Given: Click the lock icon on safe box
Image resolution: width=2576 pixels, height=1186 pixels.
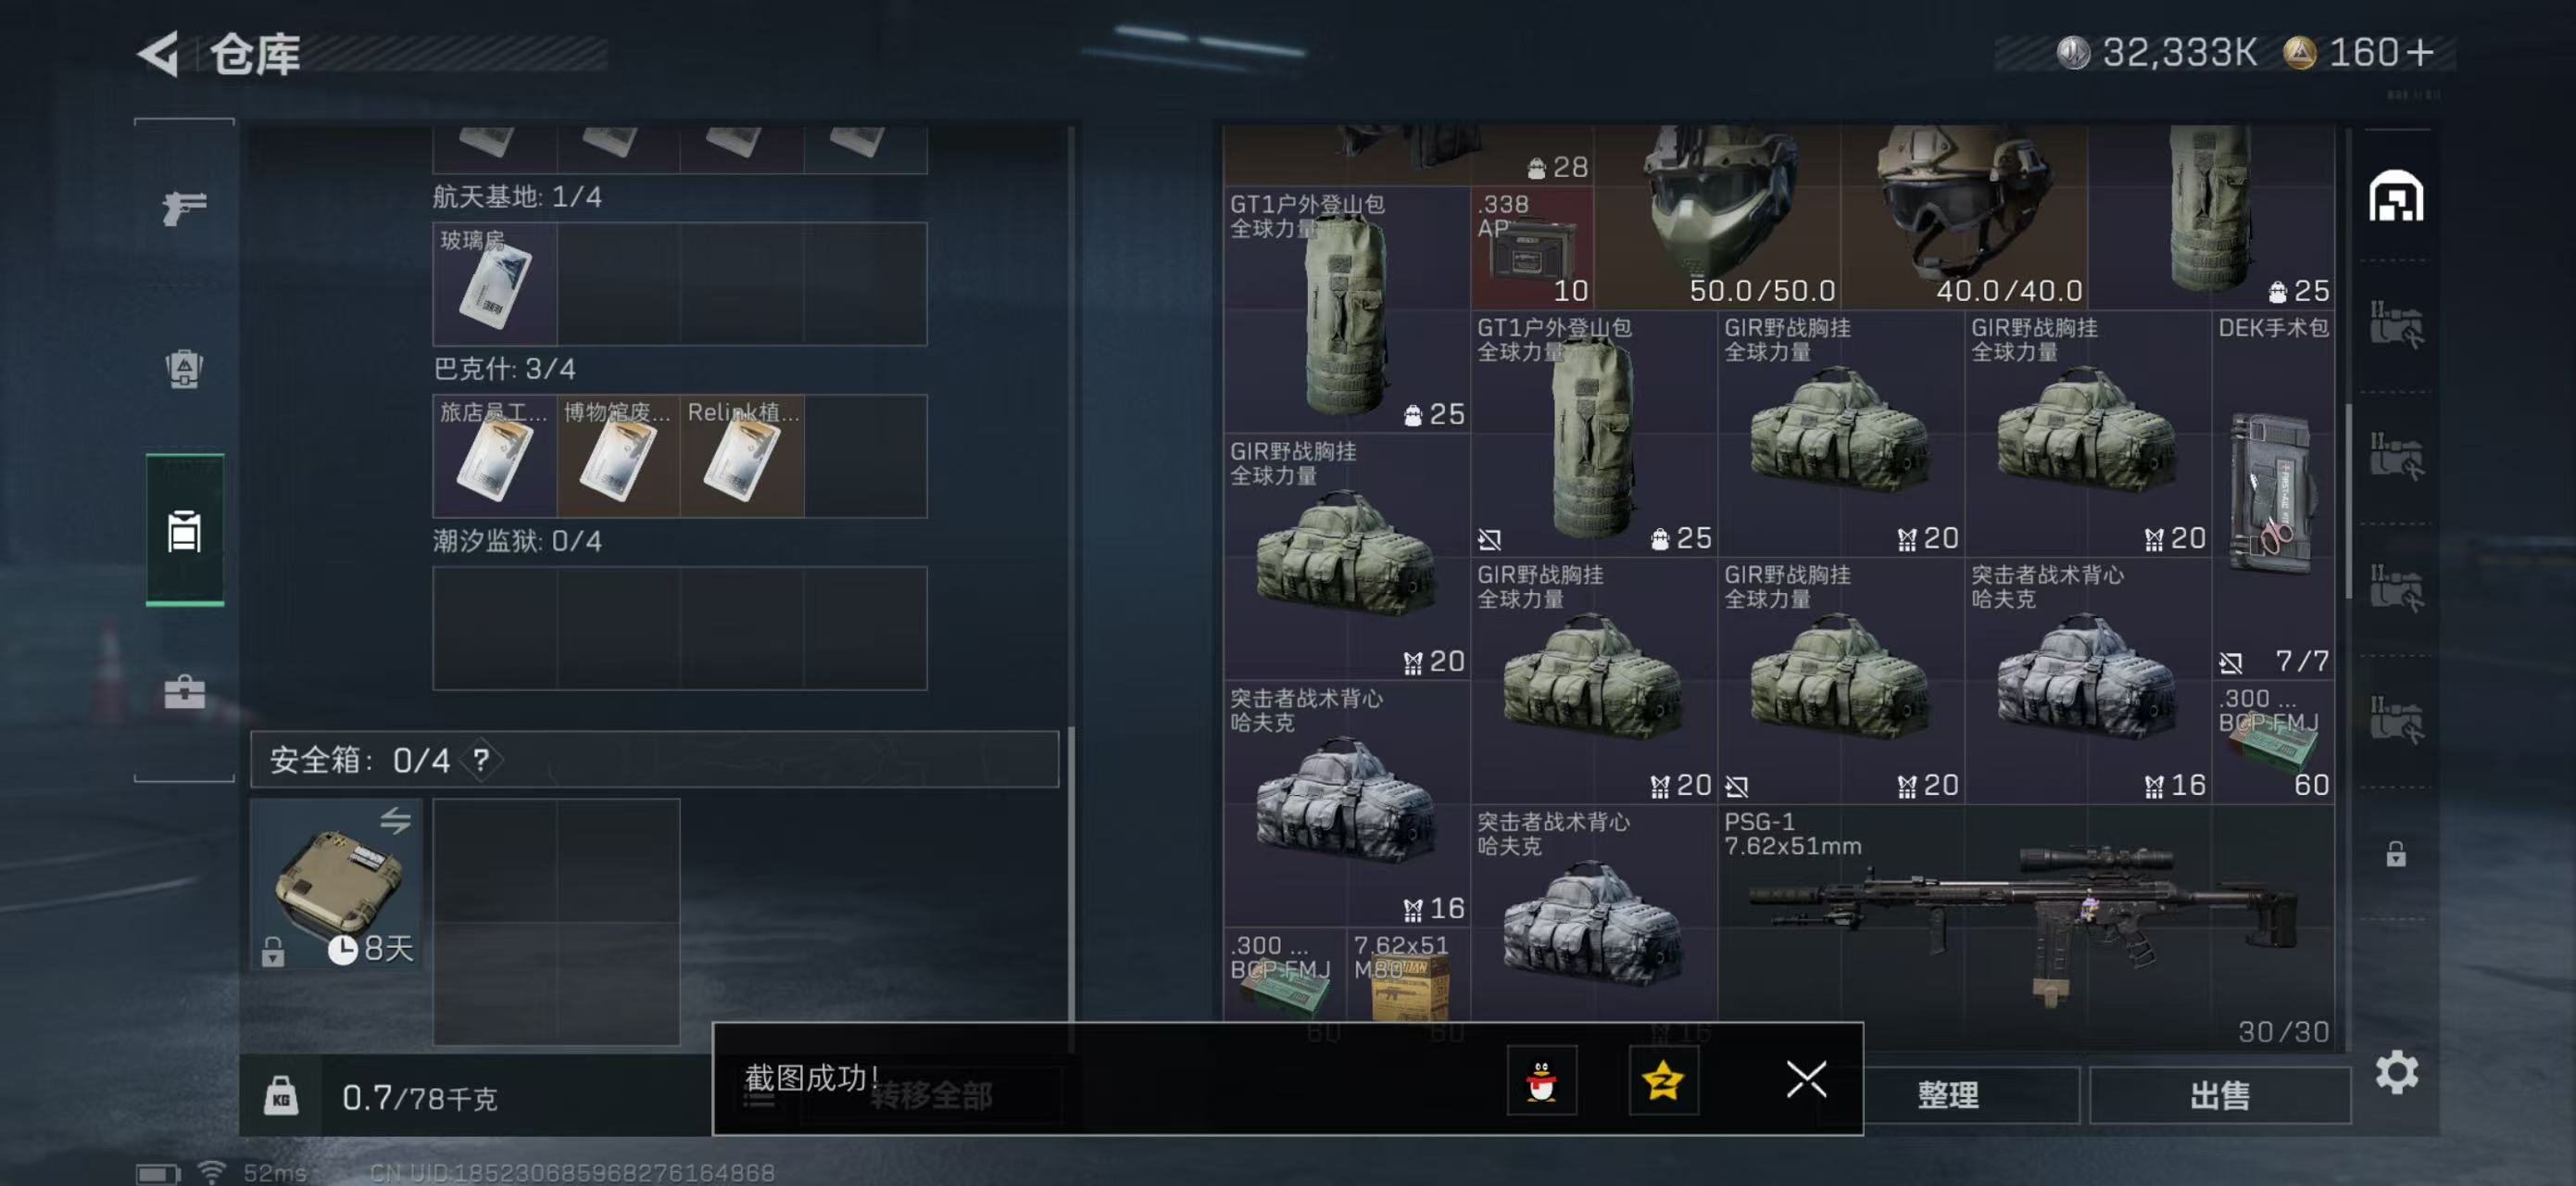Looking at the screenshot, I should [273, 951].
